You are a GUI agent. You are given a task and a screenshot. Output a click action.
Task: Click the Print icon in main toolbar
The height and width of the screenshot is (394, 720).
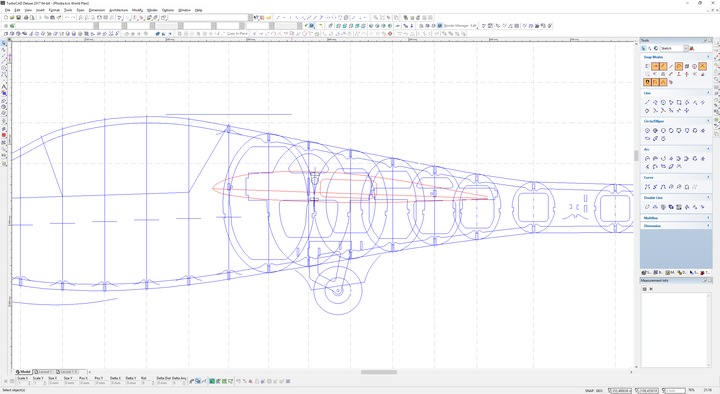[x=26, y=17]
